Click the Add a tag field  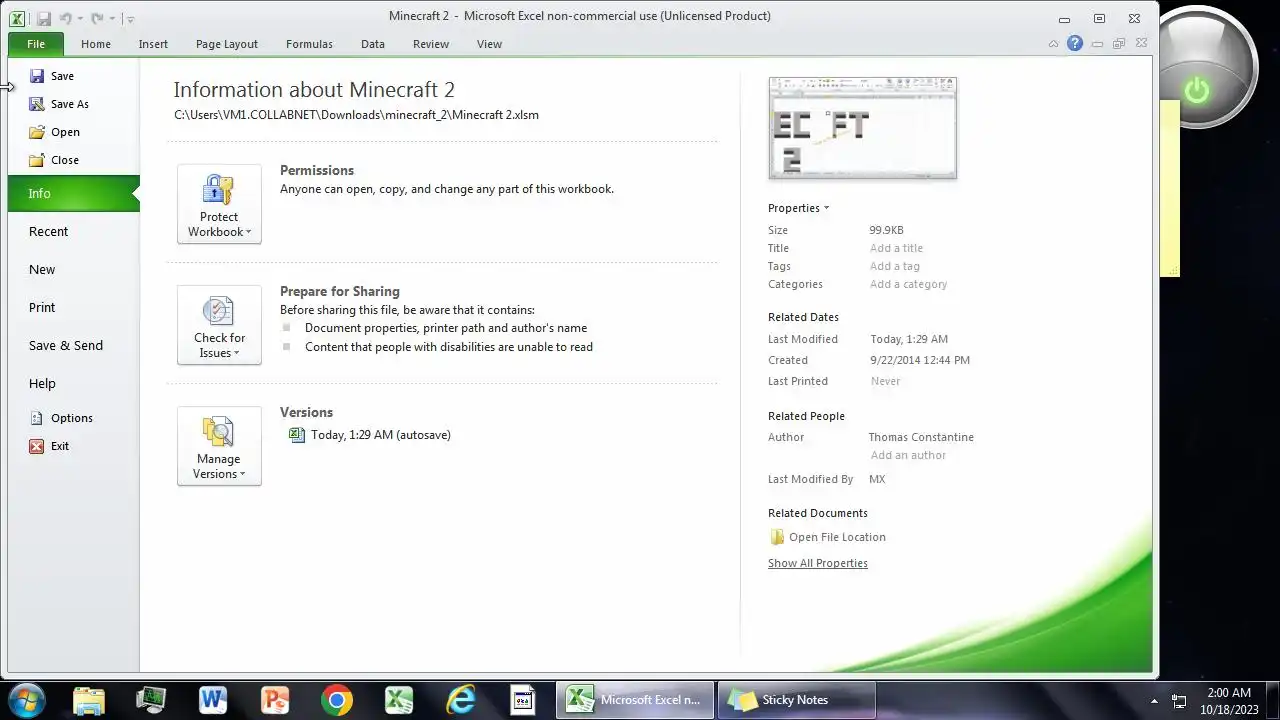[894, 266]
